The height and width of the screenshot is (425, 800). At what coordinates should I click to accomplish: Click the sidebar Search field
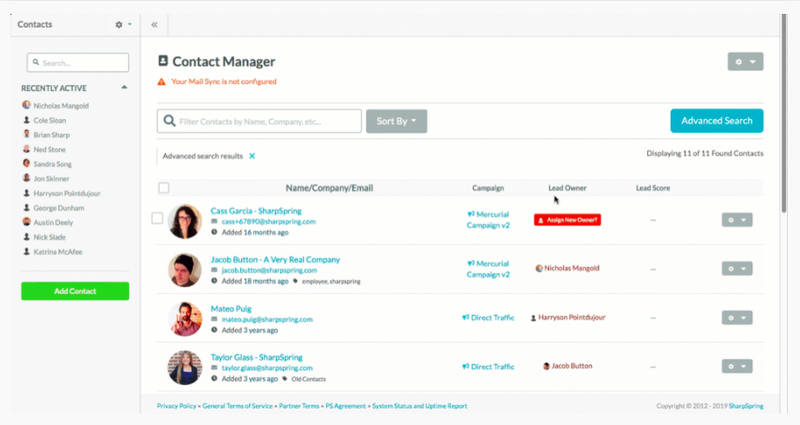coord(78,63)
